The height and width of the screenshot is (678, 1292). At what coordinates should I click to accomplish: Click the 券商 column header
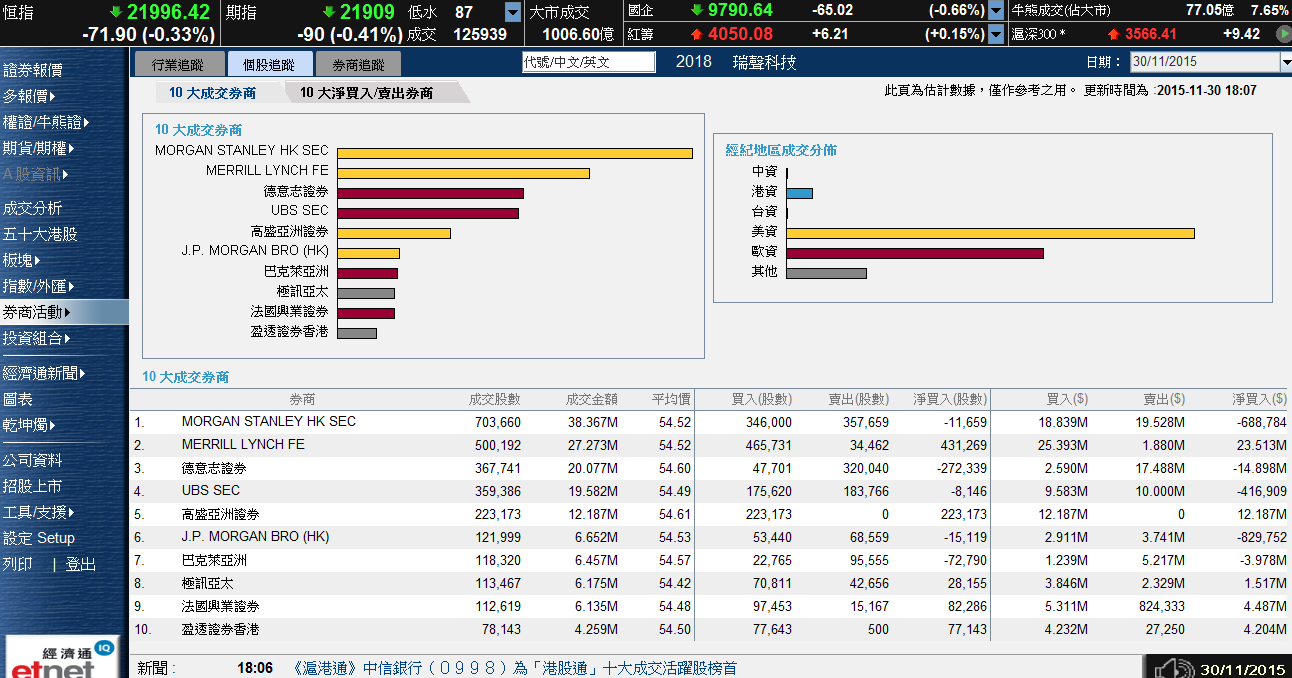tap(302, 399)
